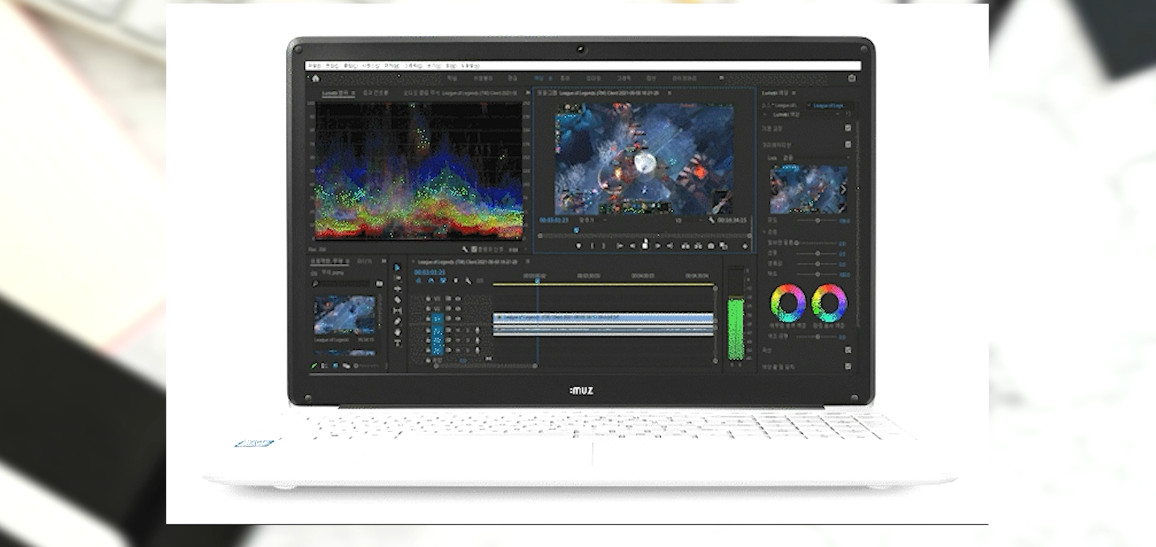Step forward one frame in the Program Monitor

(x=658, y=245)
